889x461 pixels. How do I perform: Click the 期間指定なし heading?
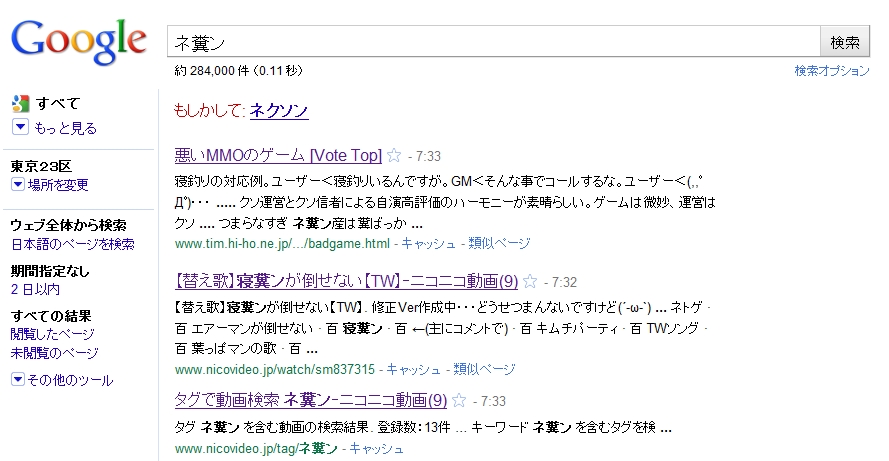point(50,271)
